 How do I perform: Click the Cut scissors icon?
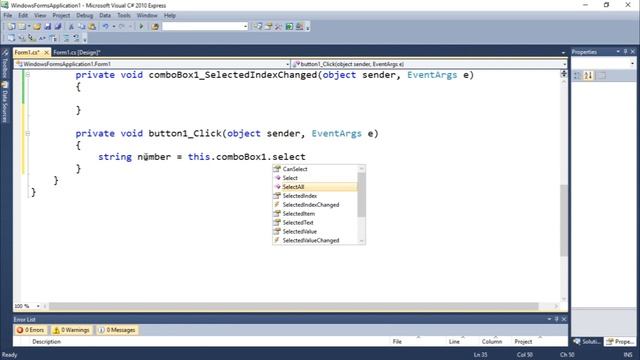[x=71, y=27]
